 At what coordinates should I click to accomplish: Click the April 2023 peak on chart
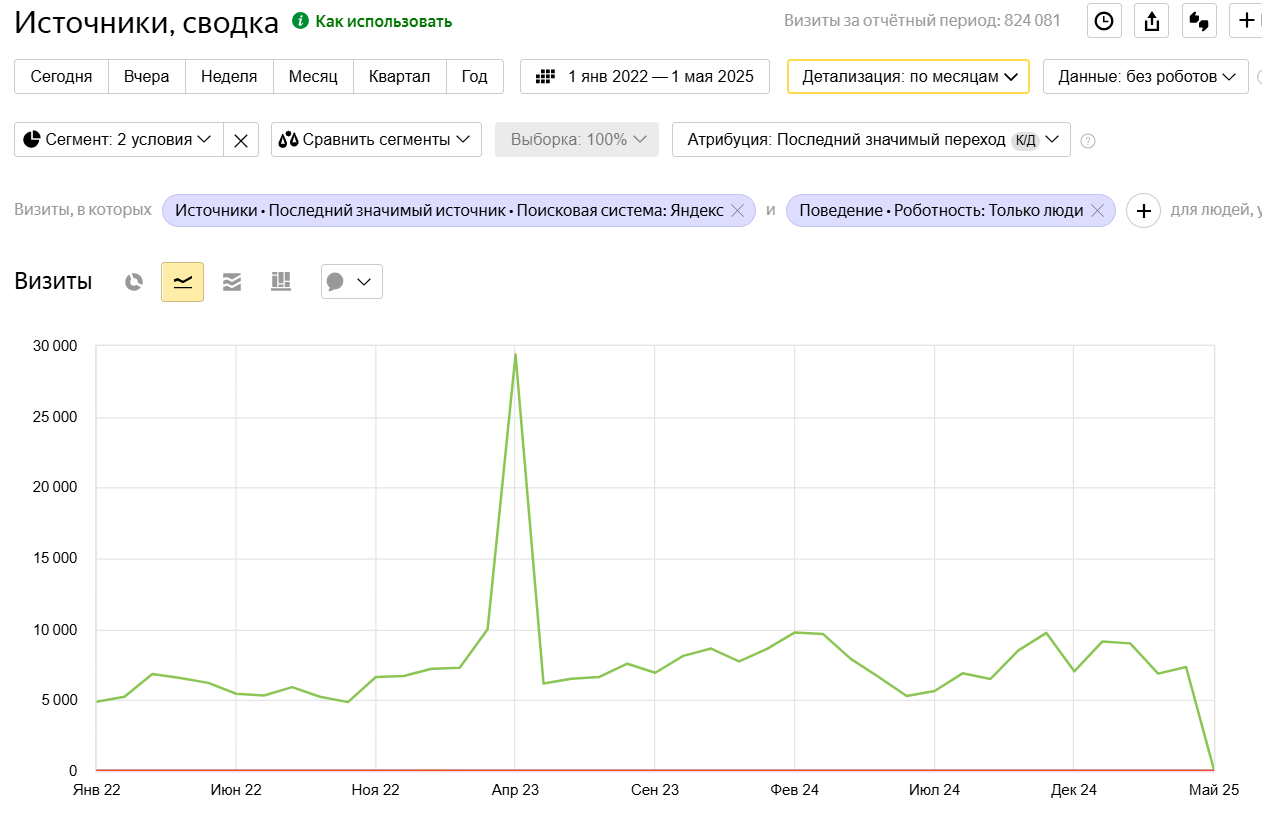(x=515, y=354)
